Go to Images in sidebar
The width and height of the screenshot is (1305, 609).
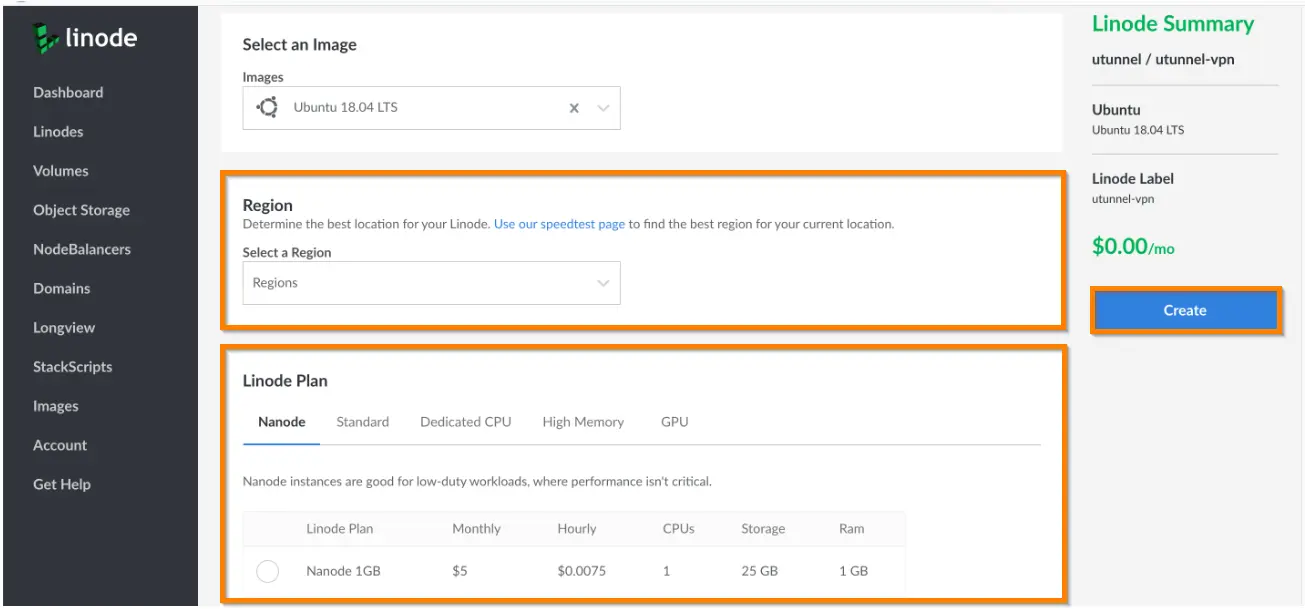[55, 406]
